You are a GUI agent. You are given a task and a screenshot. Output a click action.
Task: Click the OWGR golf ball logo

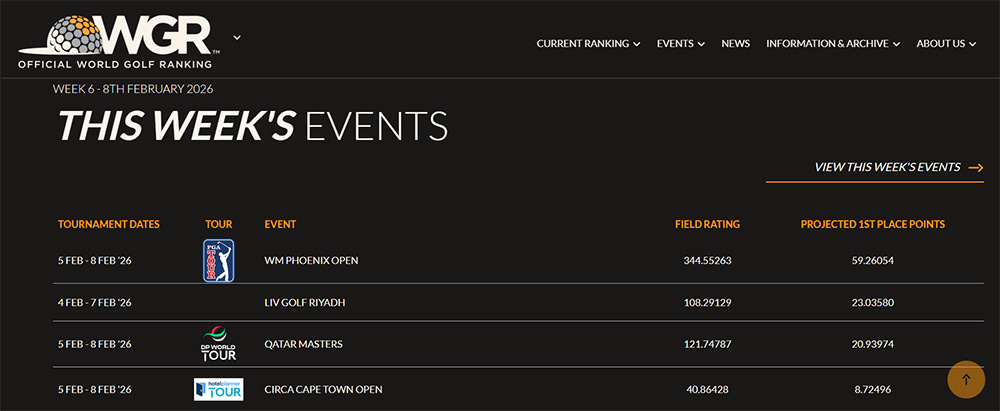point(119,41)
